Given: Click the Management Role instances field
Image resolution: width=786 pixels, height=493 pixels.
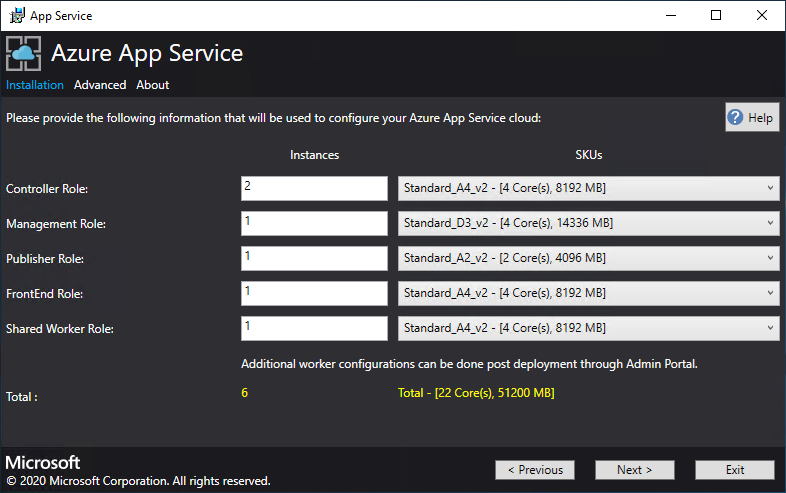Looking at the screenshot, I should pos(313,223).
